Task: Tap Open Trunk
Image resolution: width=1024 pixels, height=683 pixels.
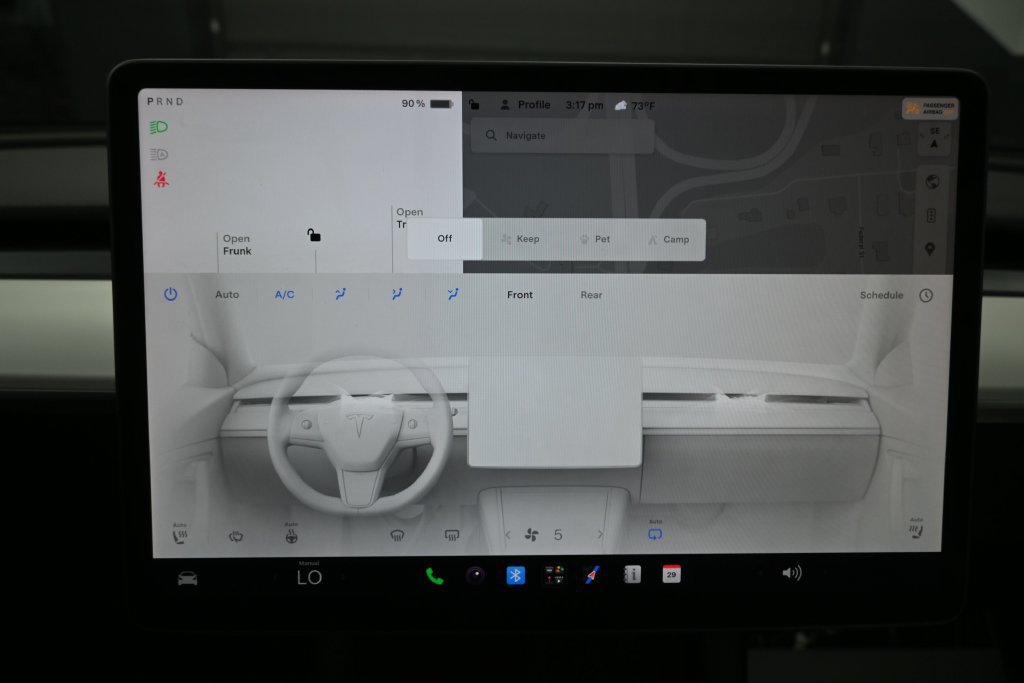Action: point(409,218)
